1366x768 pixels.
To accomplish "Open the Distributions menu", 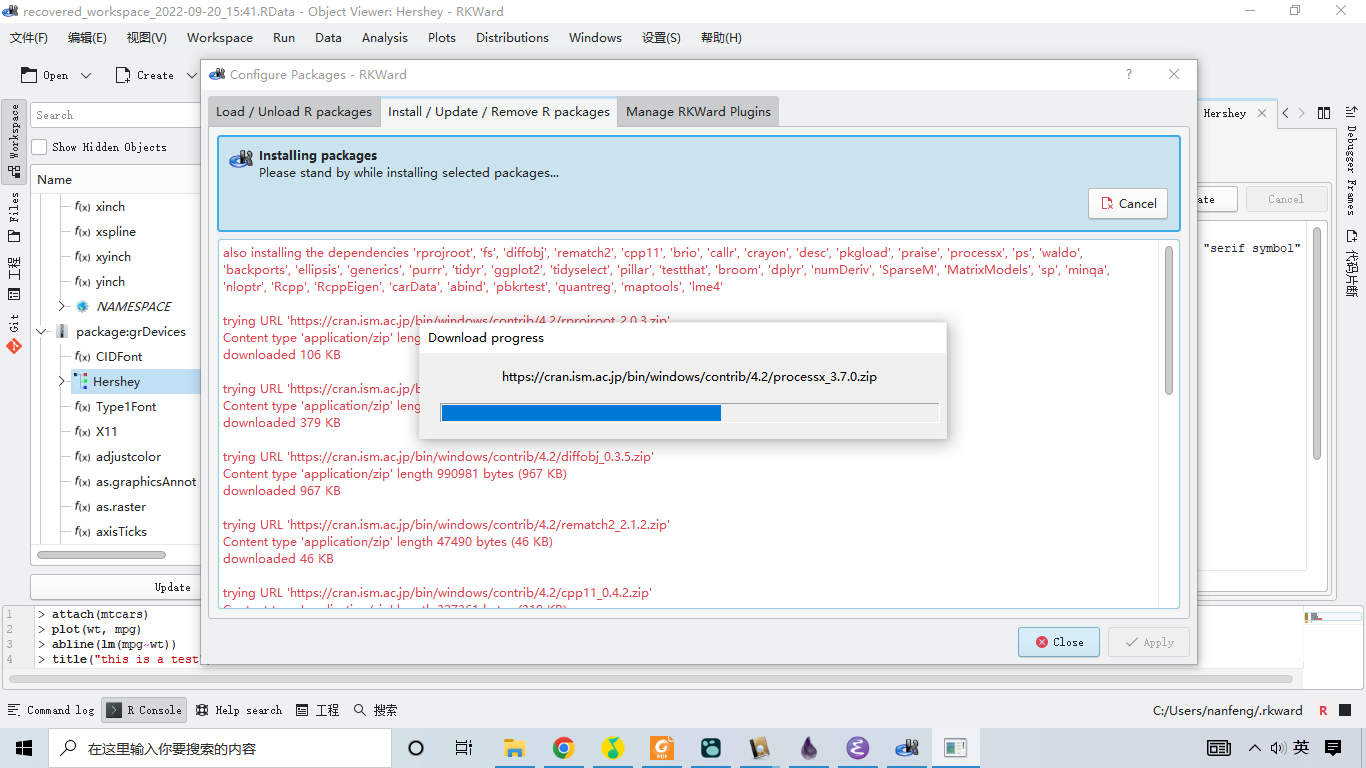I will [512, 38].
